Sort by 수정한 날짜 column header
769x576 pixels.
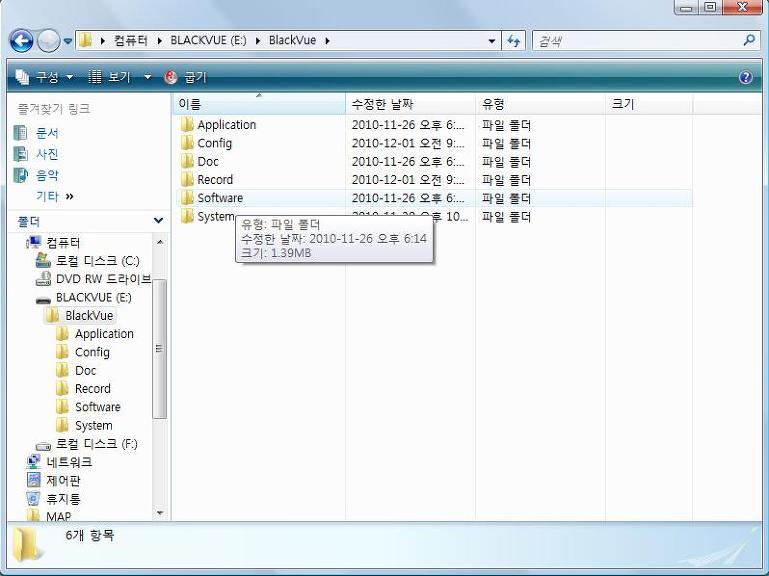click(410, 104)
